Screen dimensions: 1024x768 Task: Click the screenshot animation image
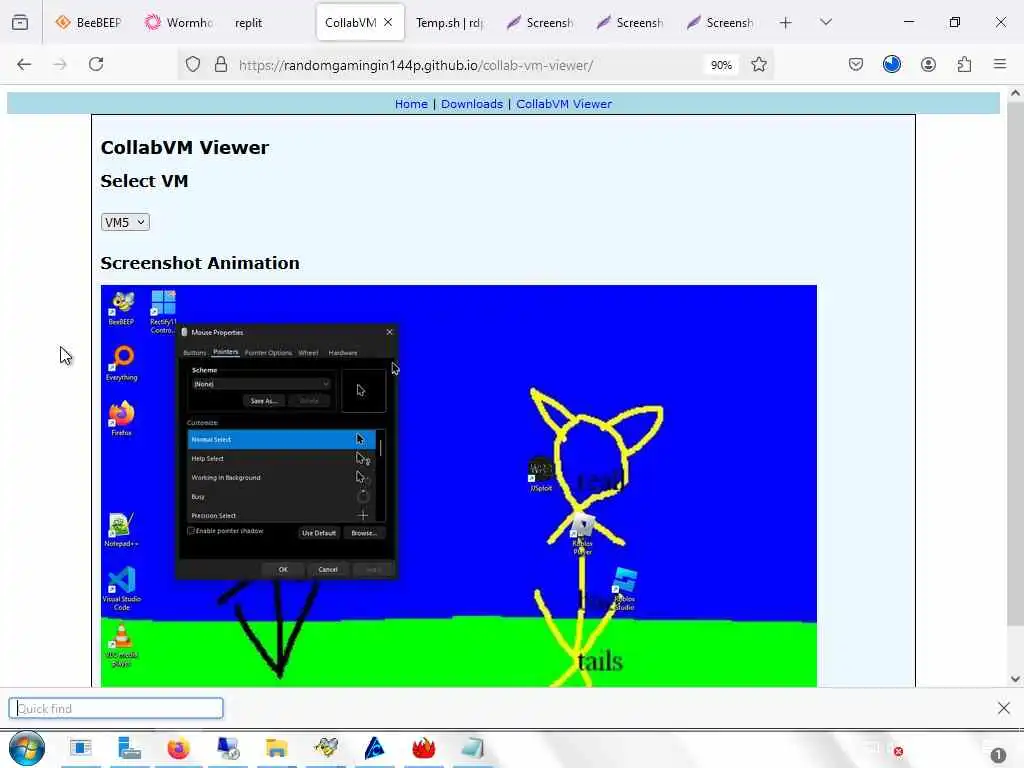458,486
